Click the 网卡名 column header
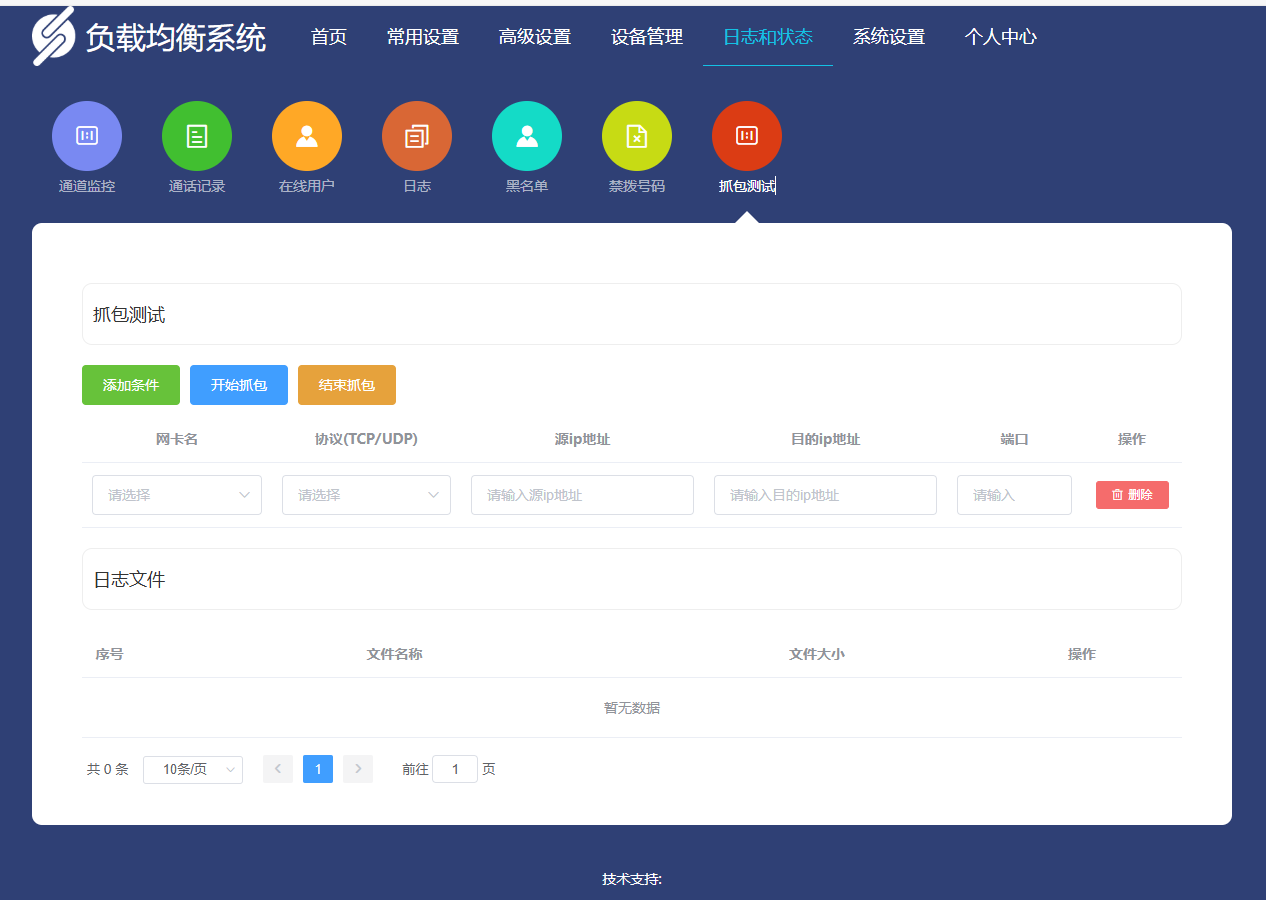 (177, 439)
